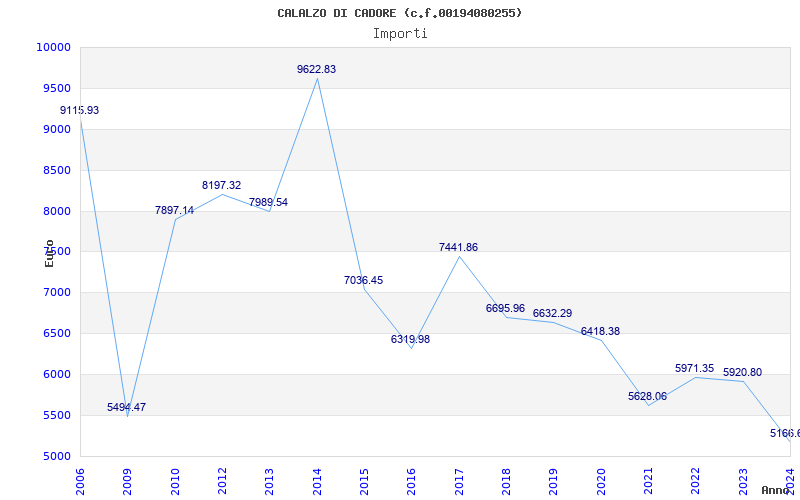This screenshot has width=800, height=500.
Task: Click the 2013 year axis label
Action: (269, 482)
